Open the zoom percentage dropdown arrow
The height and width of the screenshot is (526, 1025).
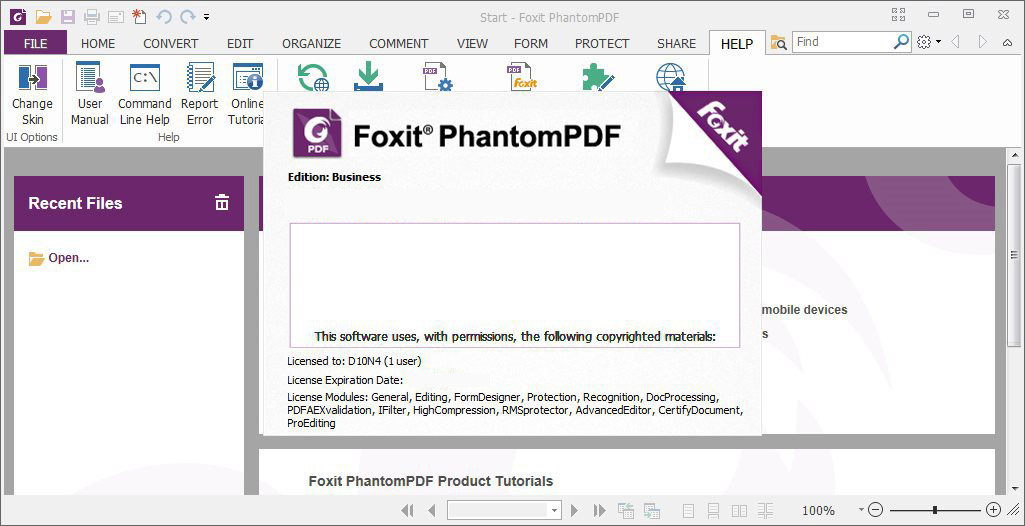coord(861,510)
